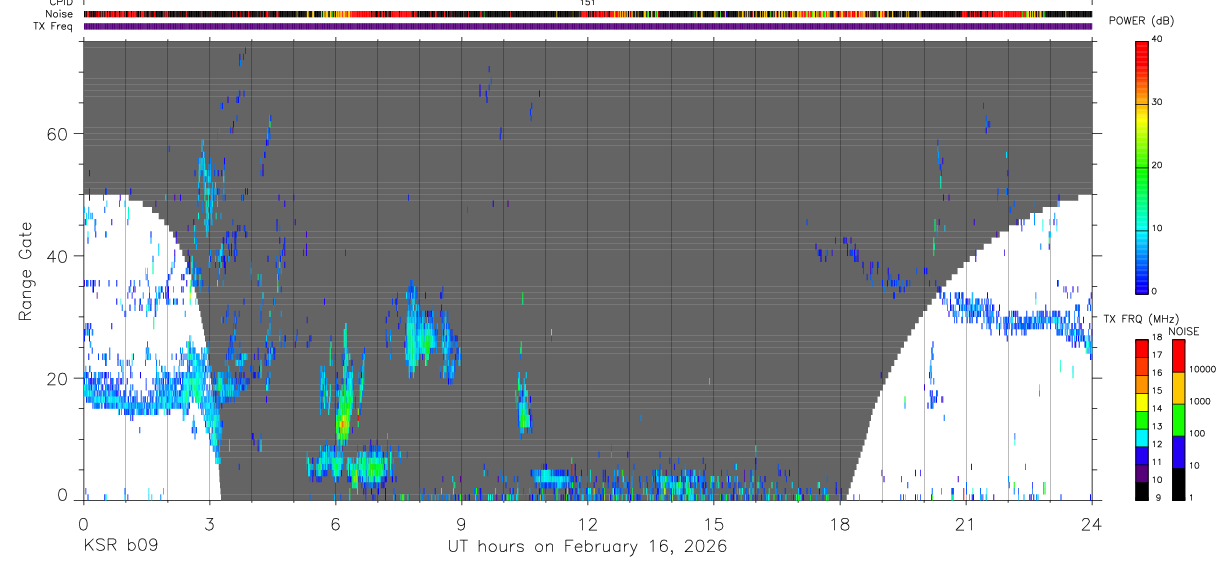Click the POWER (dB) color bar

(x=1141, y=166)
